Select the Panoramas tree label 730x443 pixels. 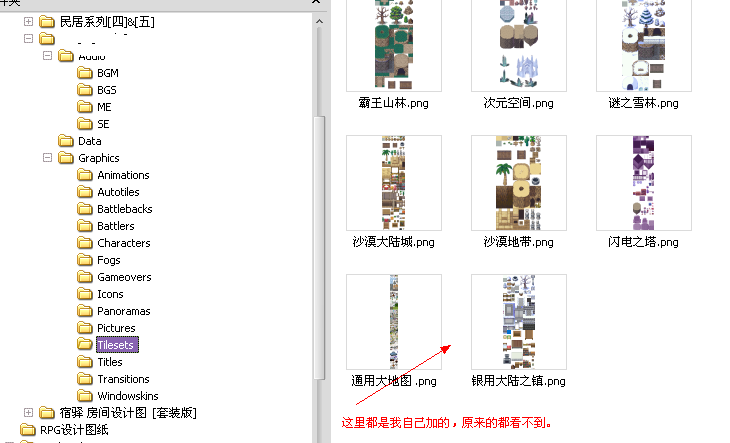(x=124, y=311)
